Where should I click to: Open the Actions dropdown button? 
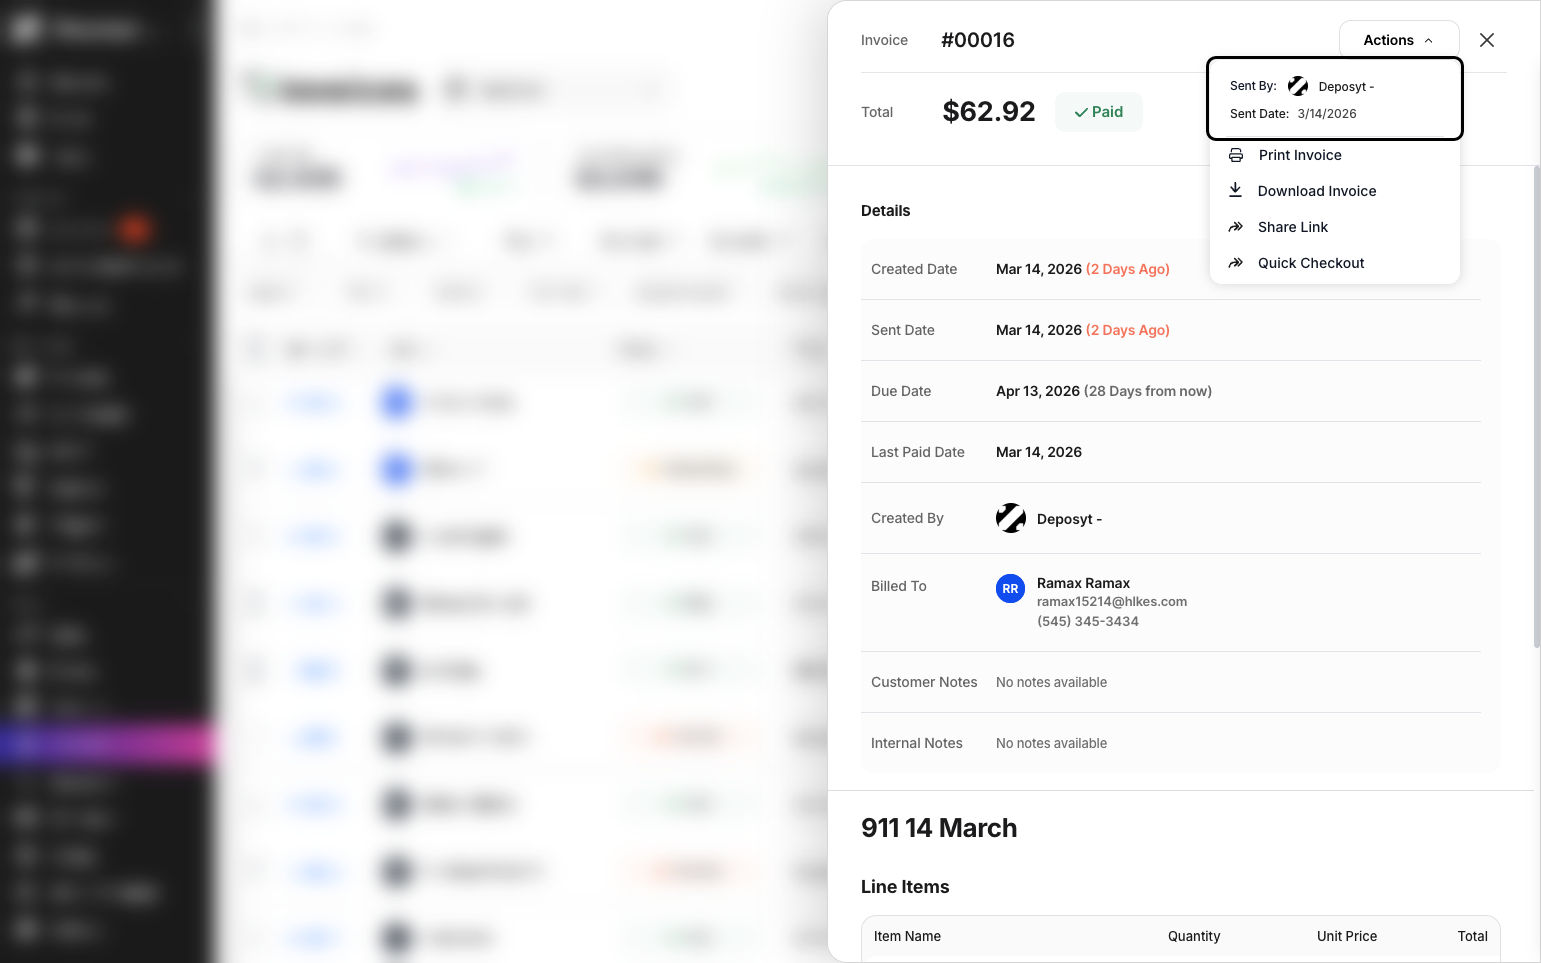[x=1398, y=40]
